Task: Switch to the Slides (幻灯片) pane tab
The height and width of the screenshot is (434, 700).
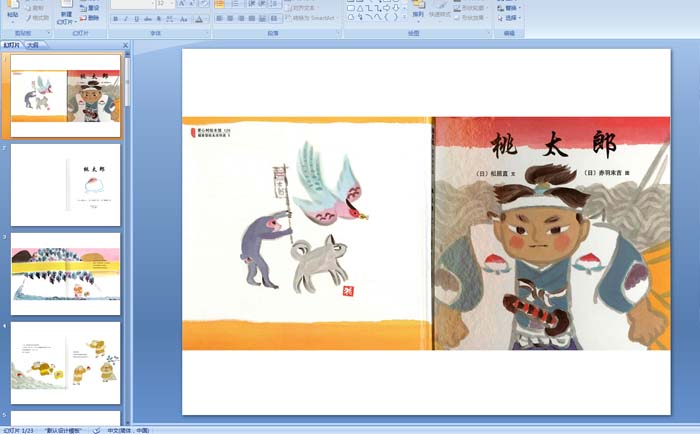Action: [x=11, y=45]
